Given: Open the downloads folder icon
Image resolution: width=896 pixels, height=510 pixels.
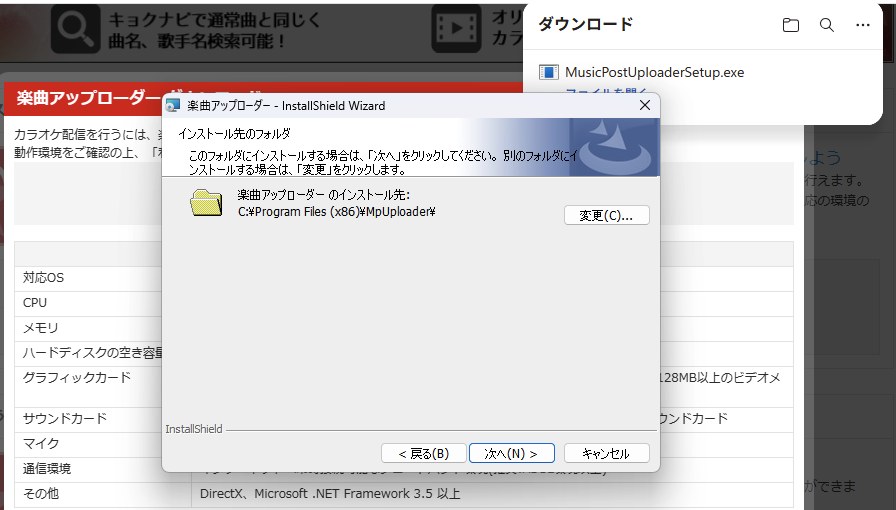Looking at the screenshot, I should [x=791, y=25].
